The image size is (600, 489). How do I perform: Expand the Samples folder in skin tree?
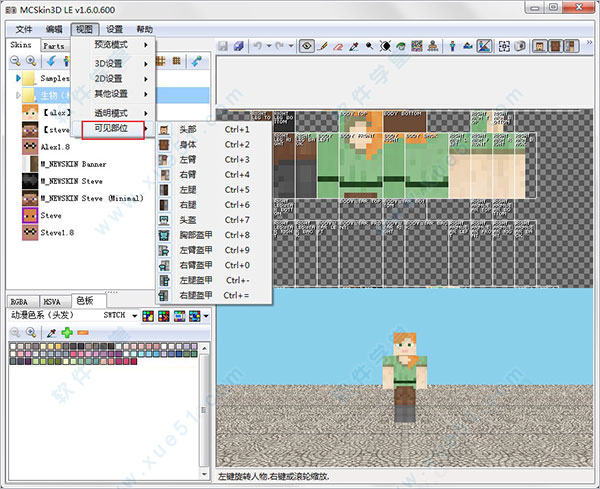[x=18, y=78]
